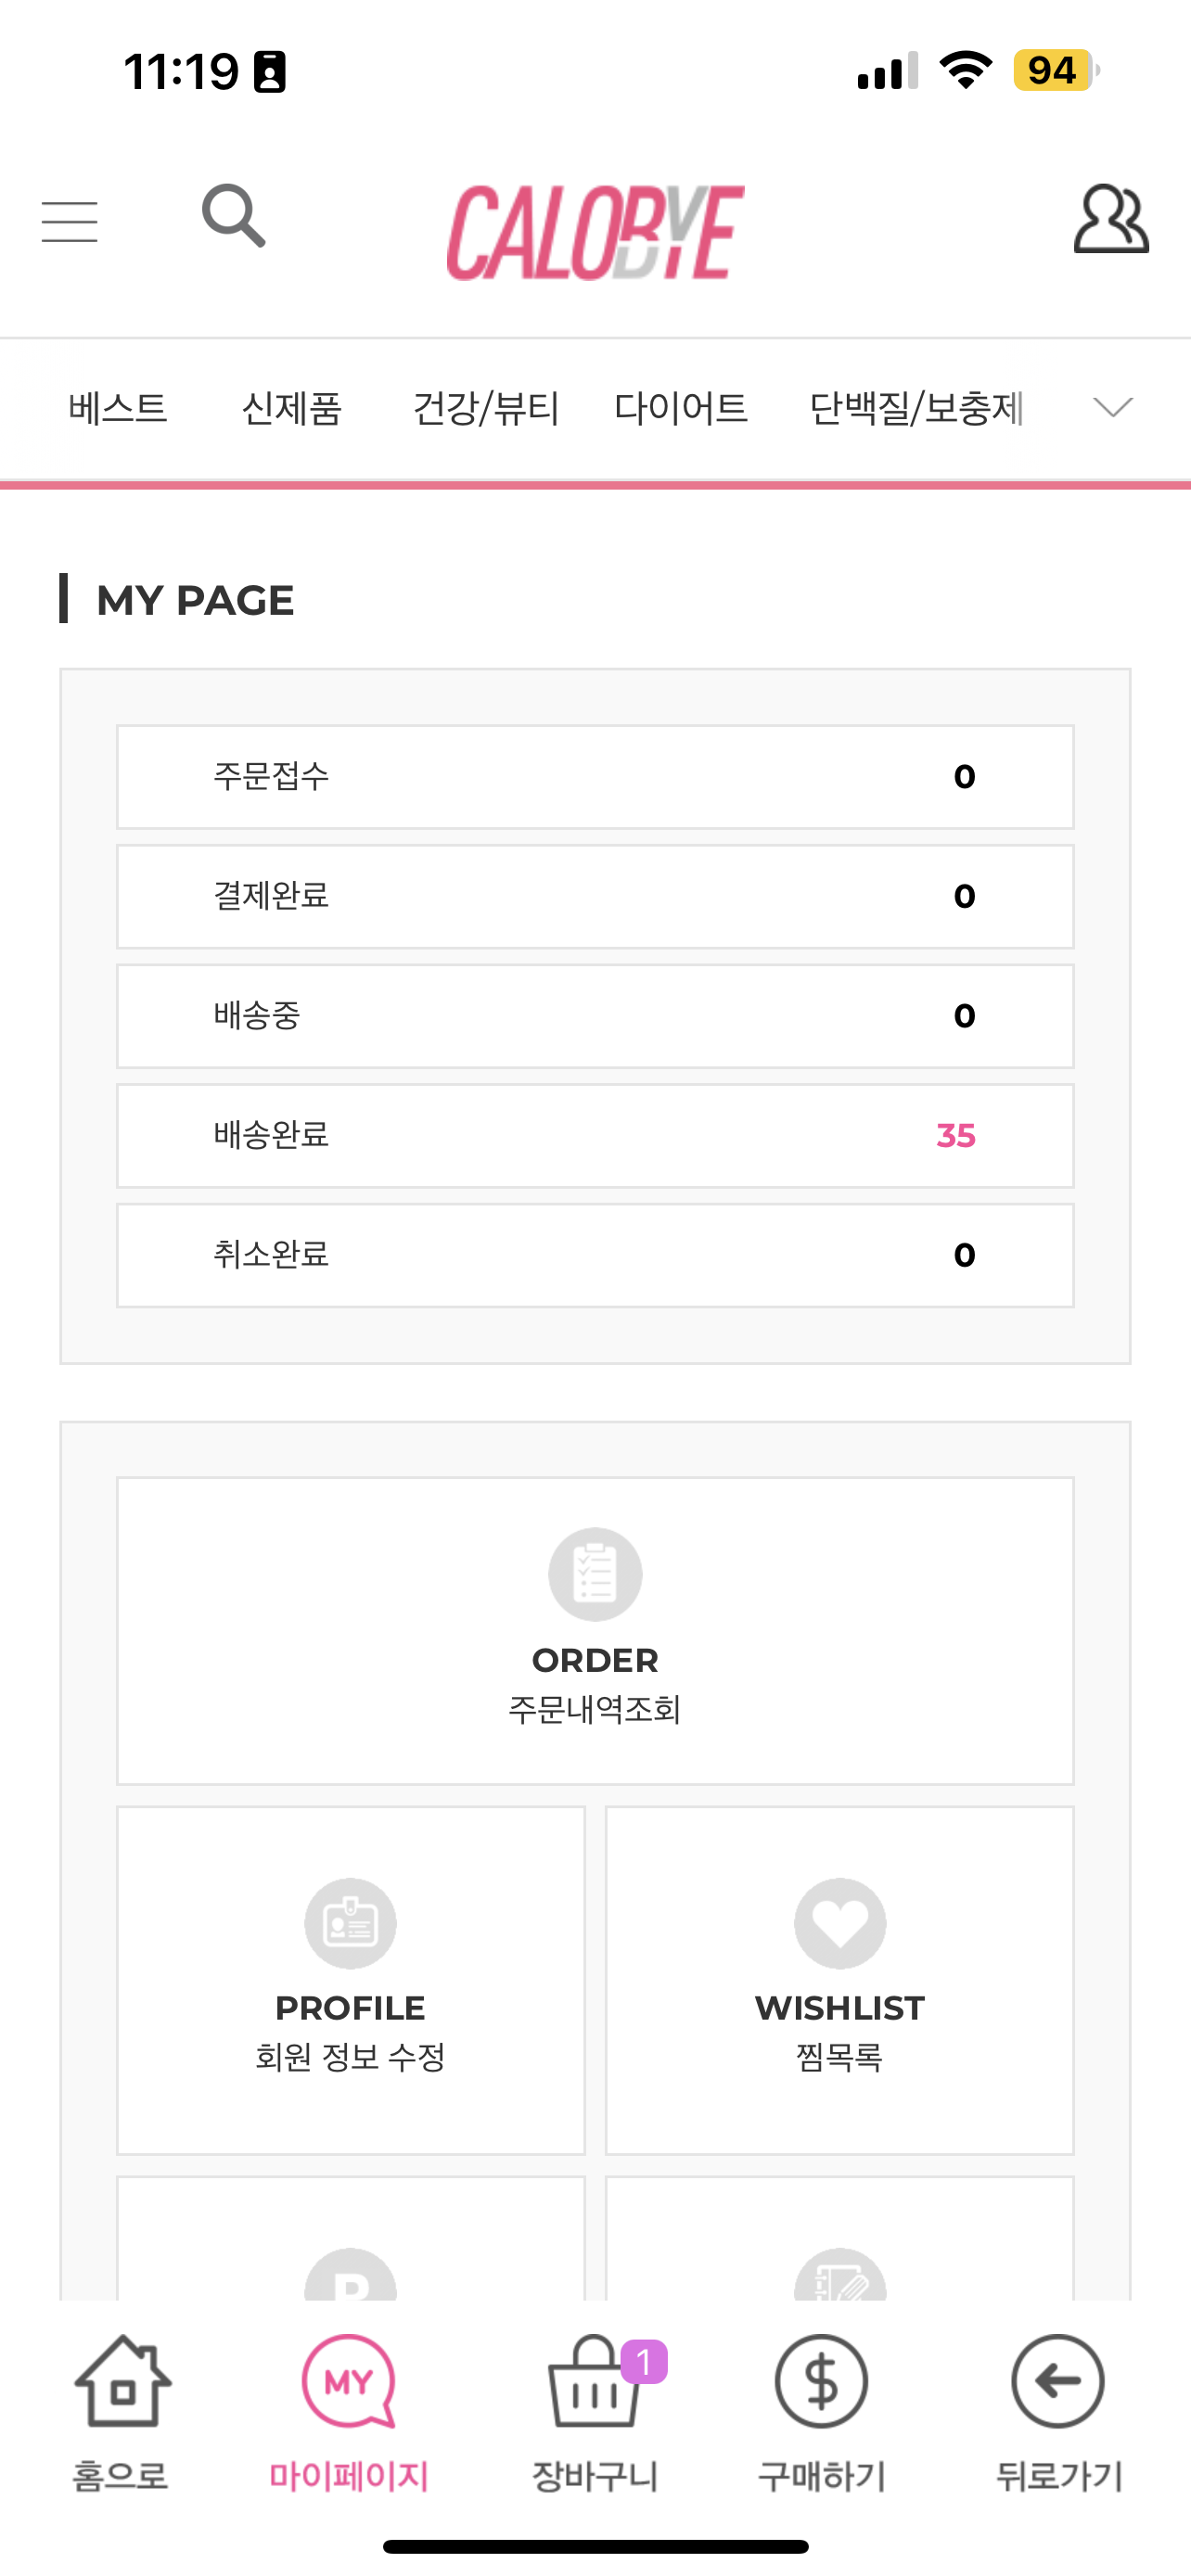View 배송완료 orders count 35

(x=955, y=1136)
